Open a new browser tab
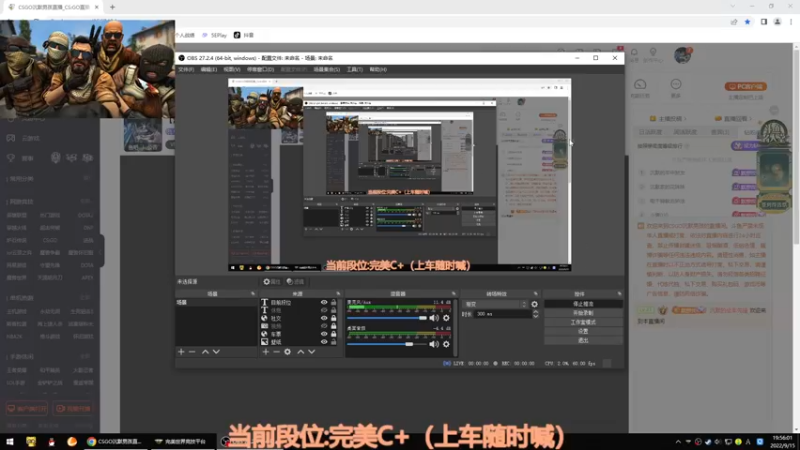The height and width of the screenshot is (450, 800). (x=112, y=7)
